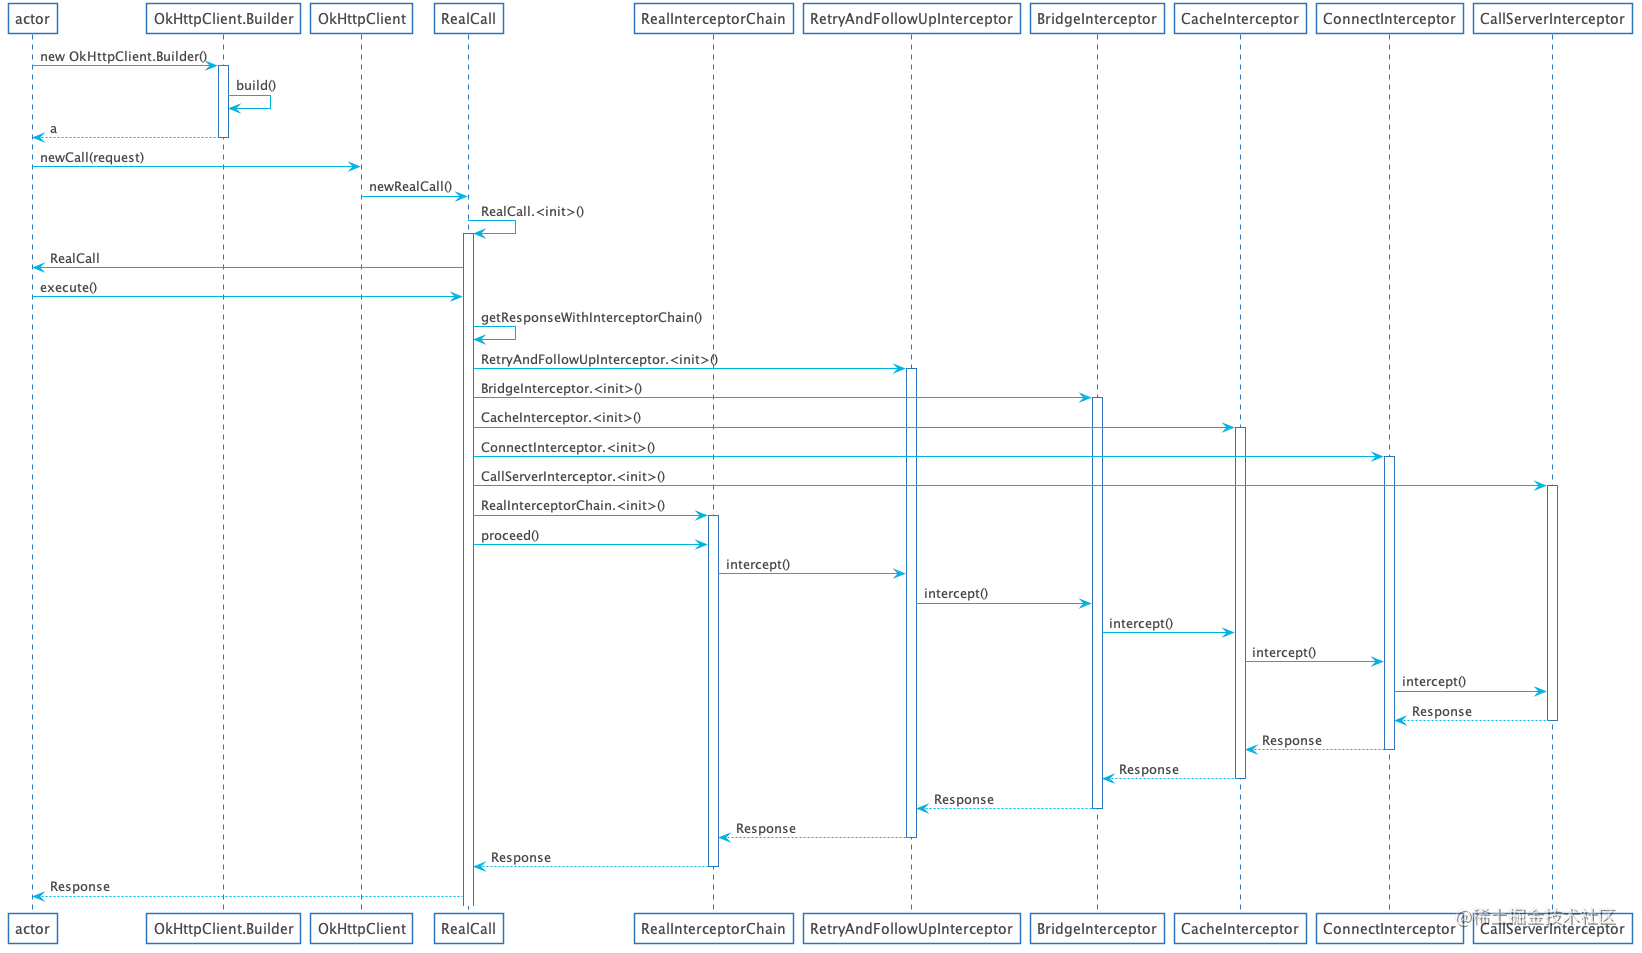Select the top ConnectInterceptor participant box
This screenshot has width=1642, height=953.
click(x=1389, y=19)
